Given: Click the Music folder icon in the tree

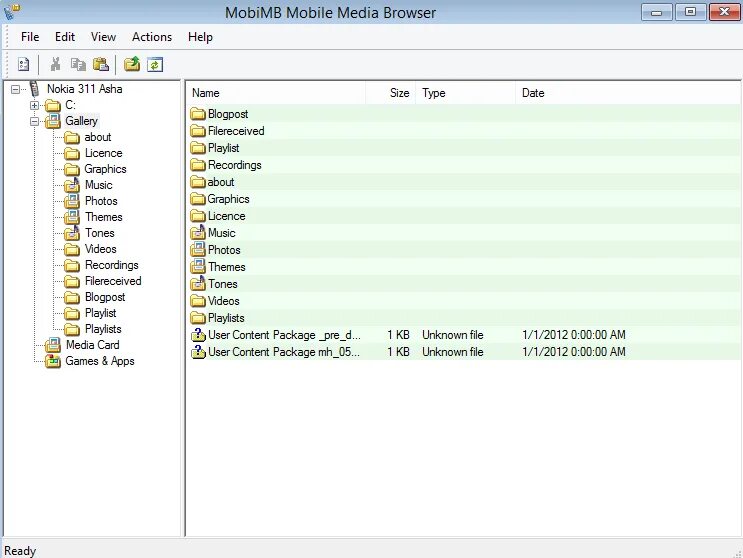Looking at the screenshot, I should (72, 185).
